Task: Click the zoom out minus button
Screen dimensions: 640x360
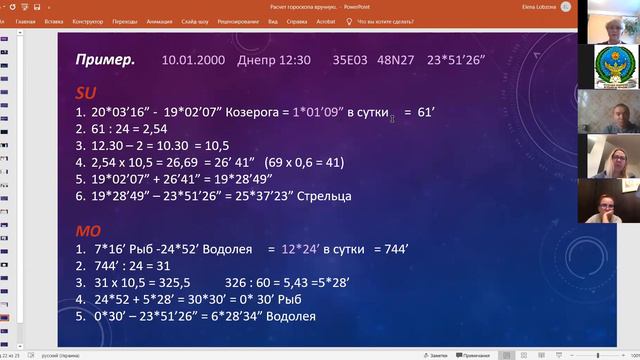Action: point(572,356)
